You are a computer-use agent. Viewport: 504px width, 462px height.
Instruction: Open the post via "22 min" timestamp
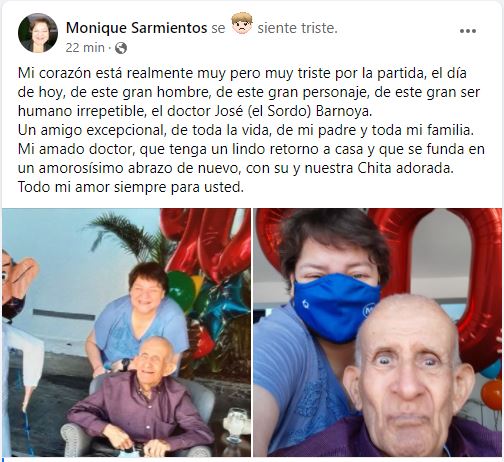click(85, 48)
